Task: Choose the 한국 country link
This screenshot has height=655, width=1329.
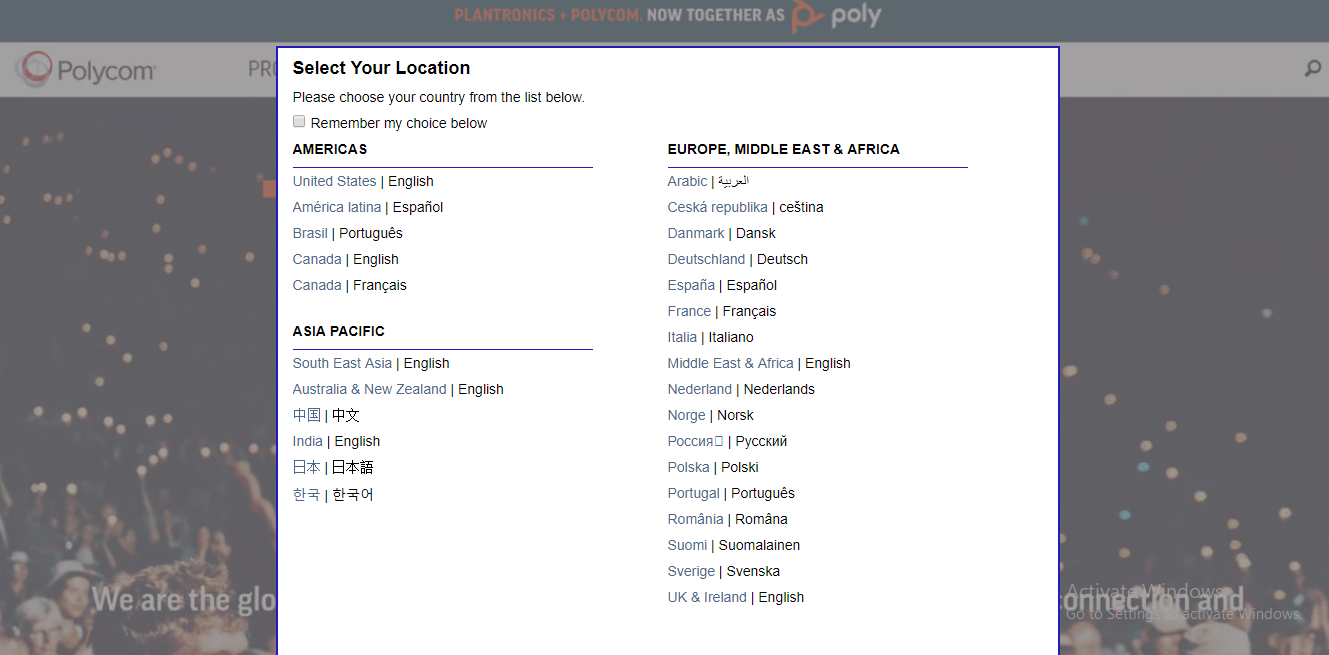Action: pyautogui.click(x=307, y=494)
